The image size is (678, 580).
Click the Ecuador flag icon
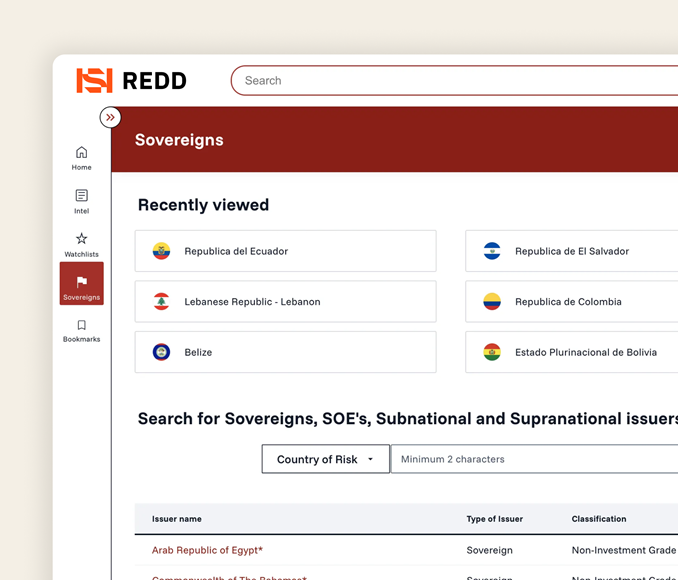pyautogui.click(x=161, y=251)
